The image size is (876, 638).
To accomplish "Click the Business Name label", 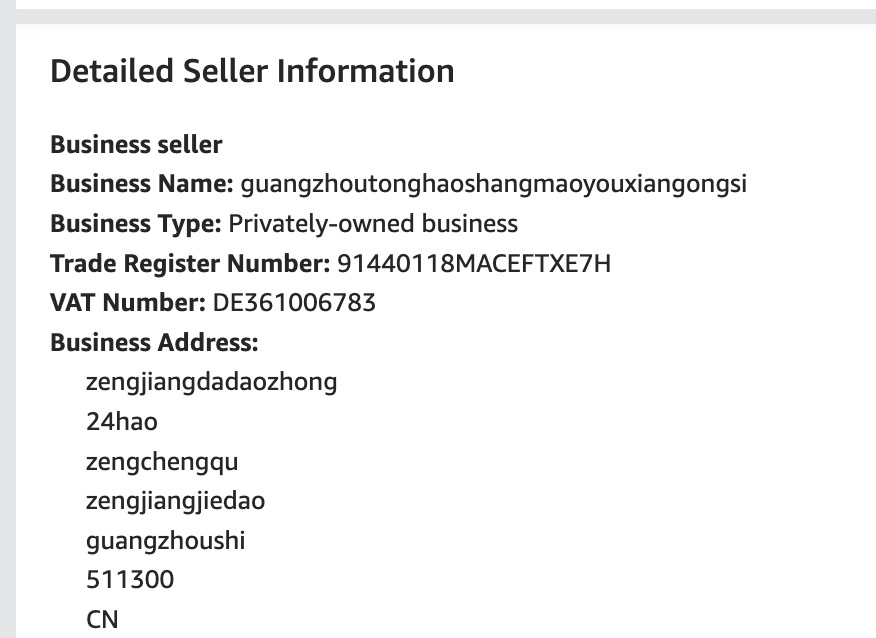I will tap(142, 184).
